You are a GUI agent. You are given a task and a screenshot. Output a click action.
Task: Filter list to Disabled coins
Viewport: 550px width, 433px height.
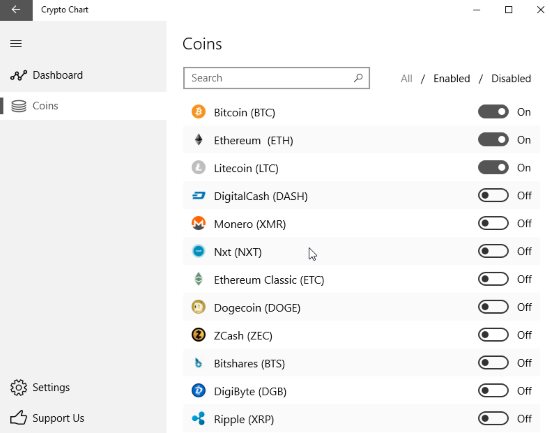(511, 78)
